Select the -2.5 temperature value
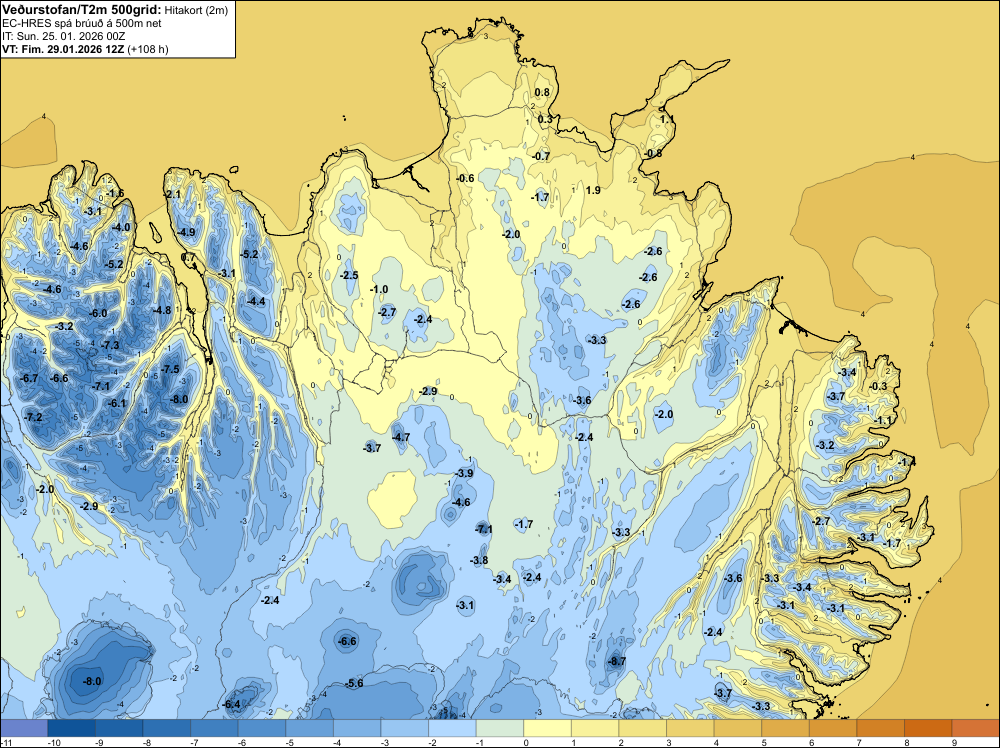Screen dimensions: 1000x748 [x=349, y=275]
